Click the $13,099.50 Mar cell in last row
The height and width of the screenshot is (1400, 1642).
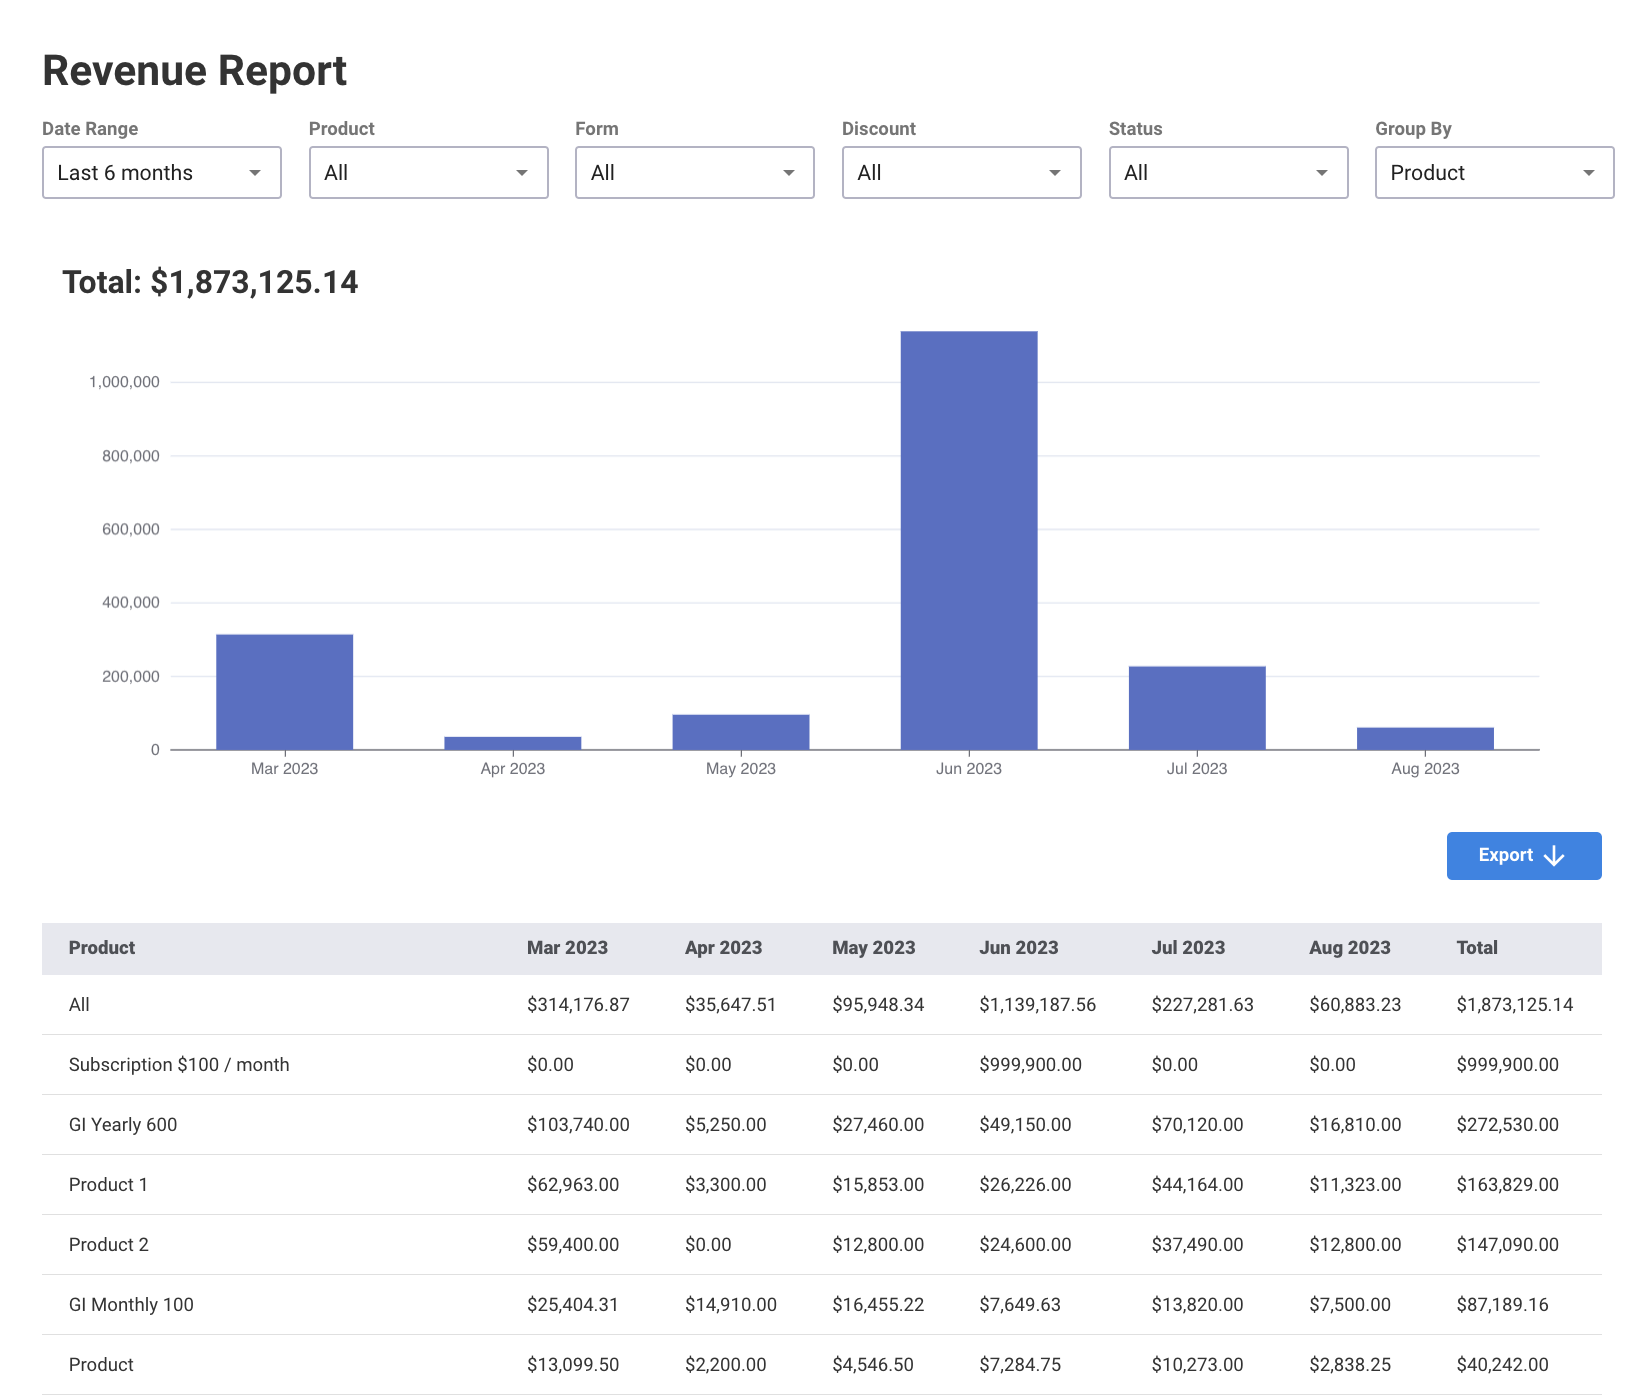tap(573, 1365)
